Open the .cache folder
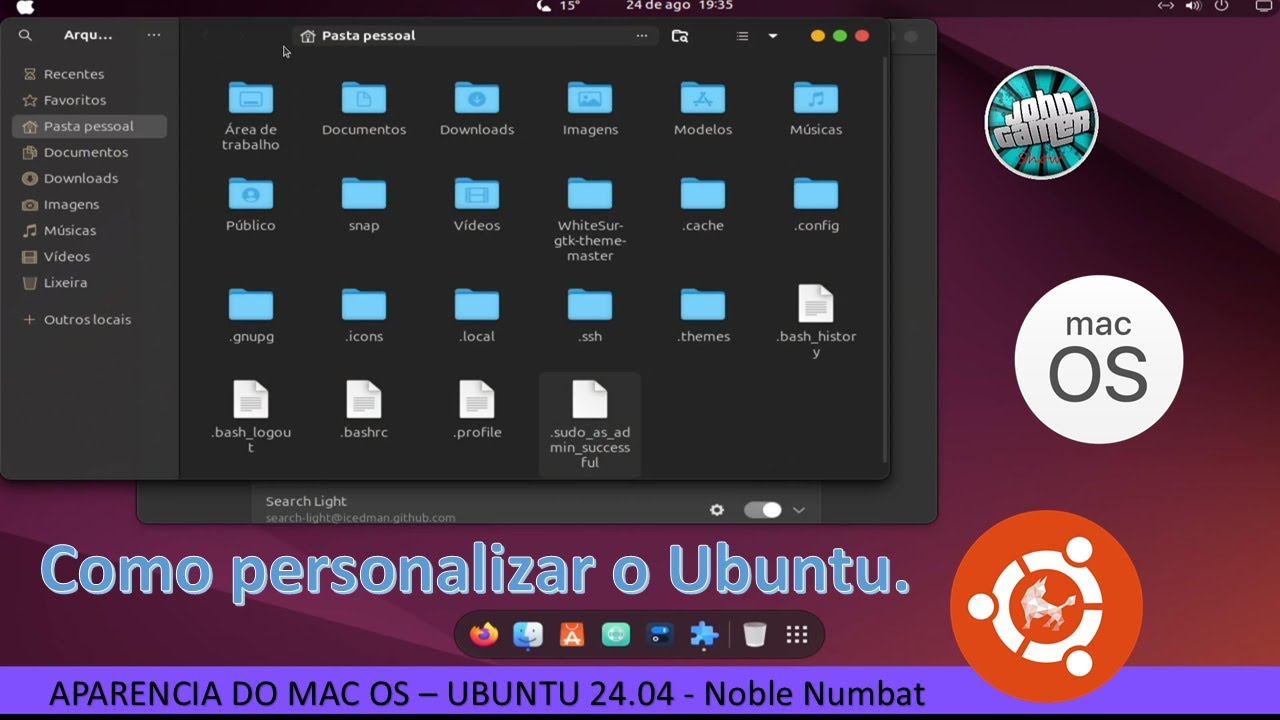Screen dimensions: 1280x720 [x=703, y=204]
